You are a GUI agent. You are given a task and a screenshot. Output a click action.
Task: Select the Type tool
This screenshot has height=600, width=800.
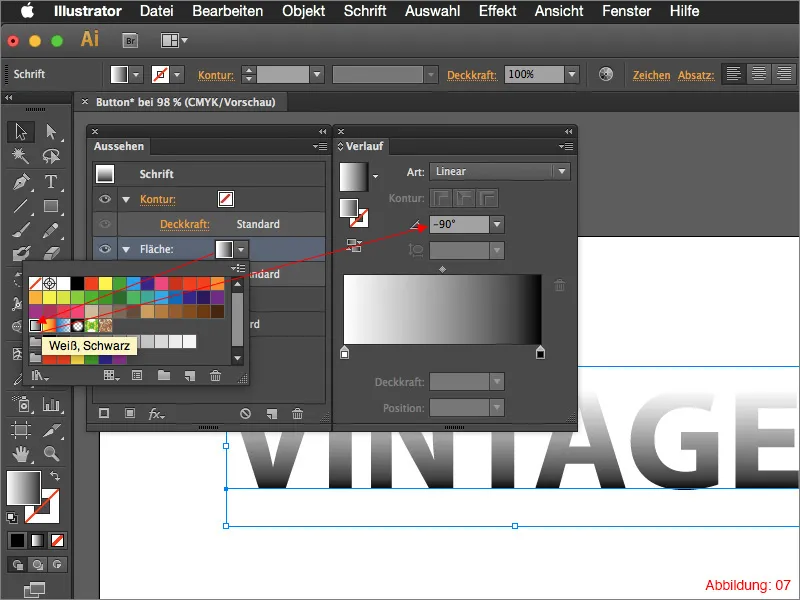51,182
